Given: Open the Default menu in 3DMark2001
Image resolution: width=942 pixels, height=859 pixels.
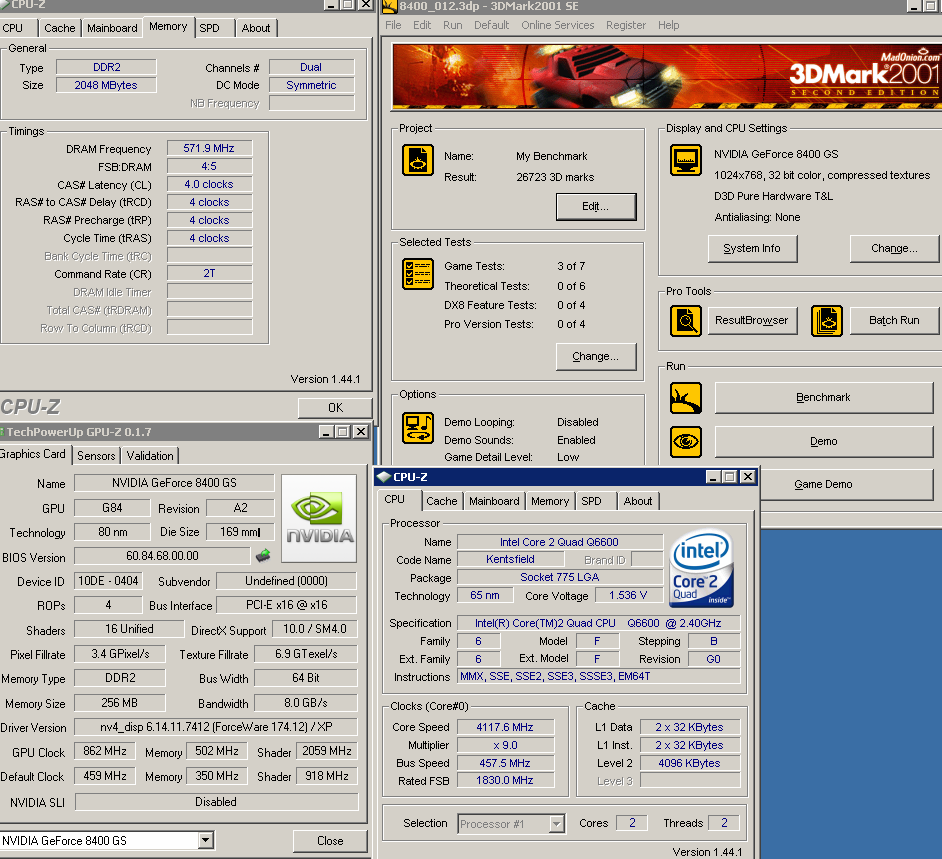Looking at the screenshot, I should click(491, 25).
